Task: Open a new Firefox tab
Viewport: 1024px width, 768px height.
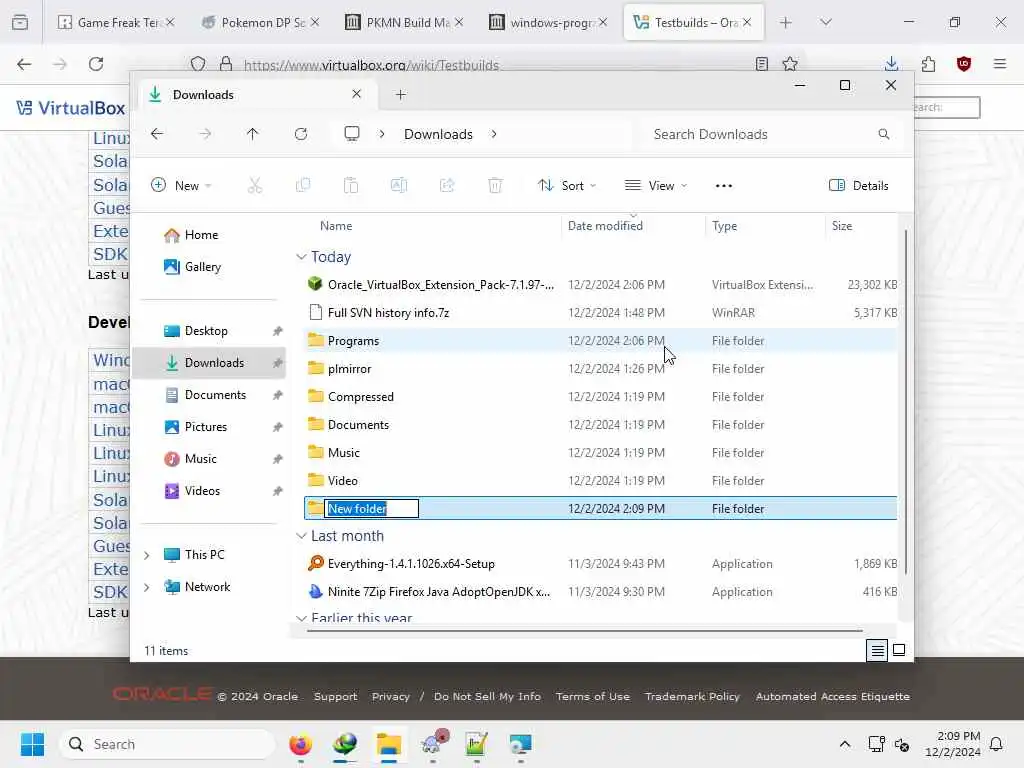Action: coord(786,22)
